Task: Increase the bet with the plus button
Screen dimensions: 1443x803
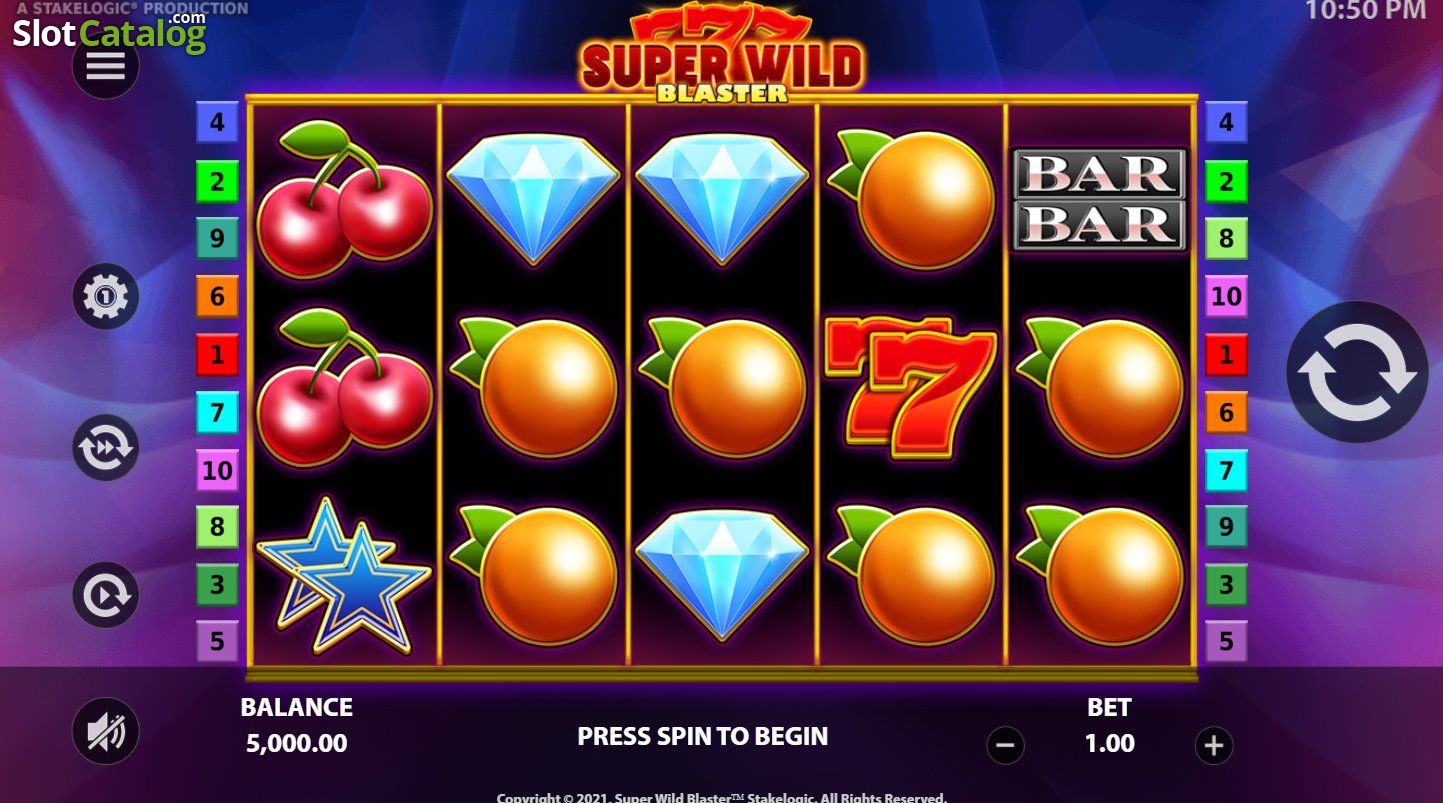Action: (1214, 745)
